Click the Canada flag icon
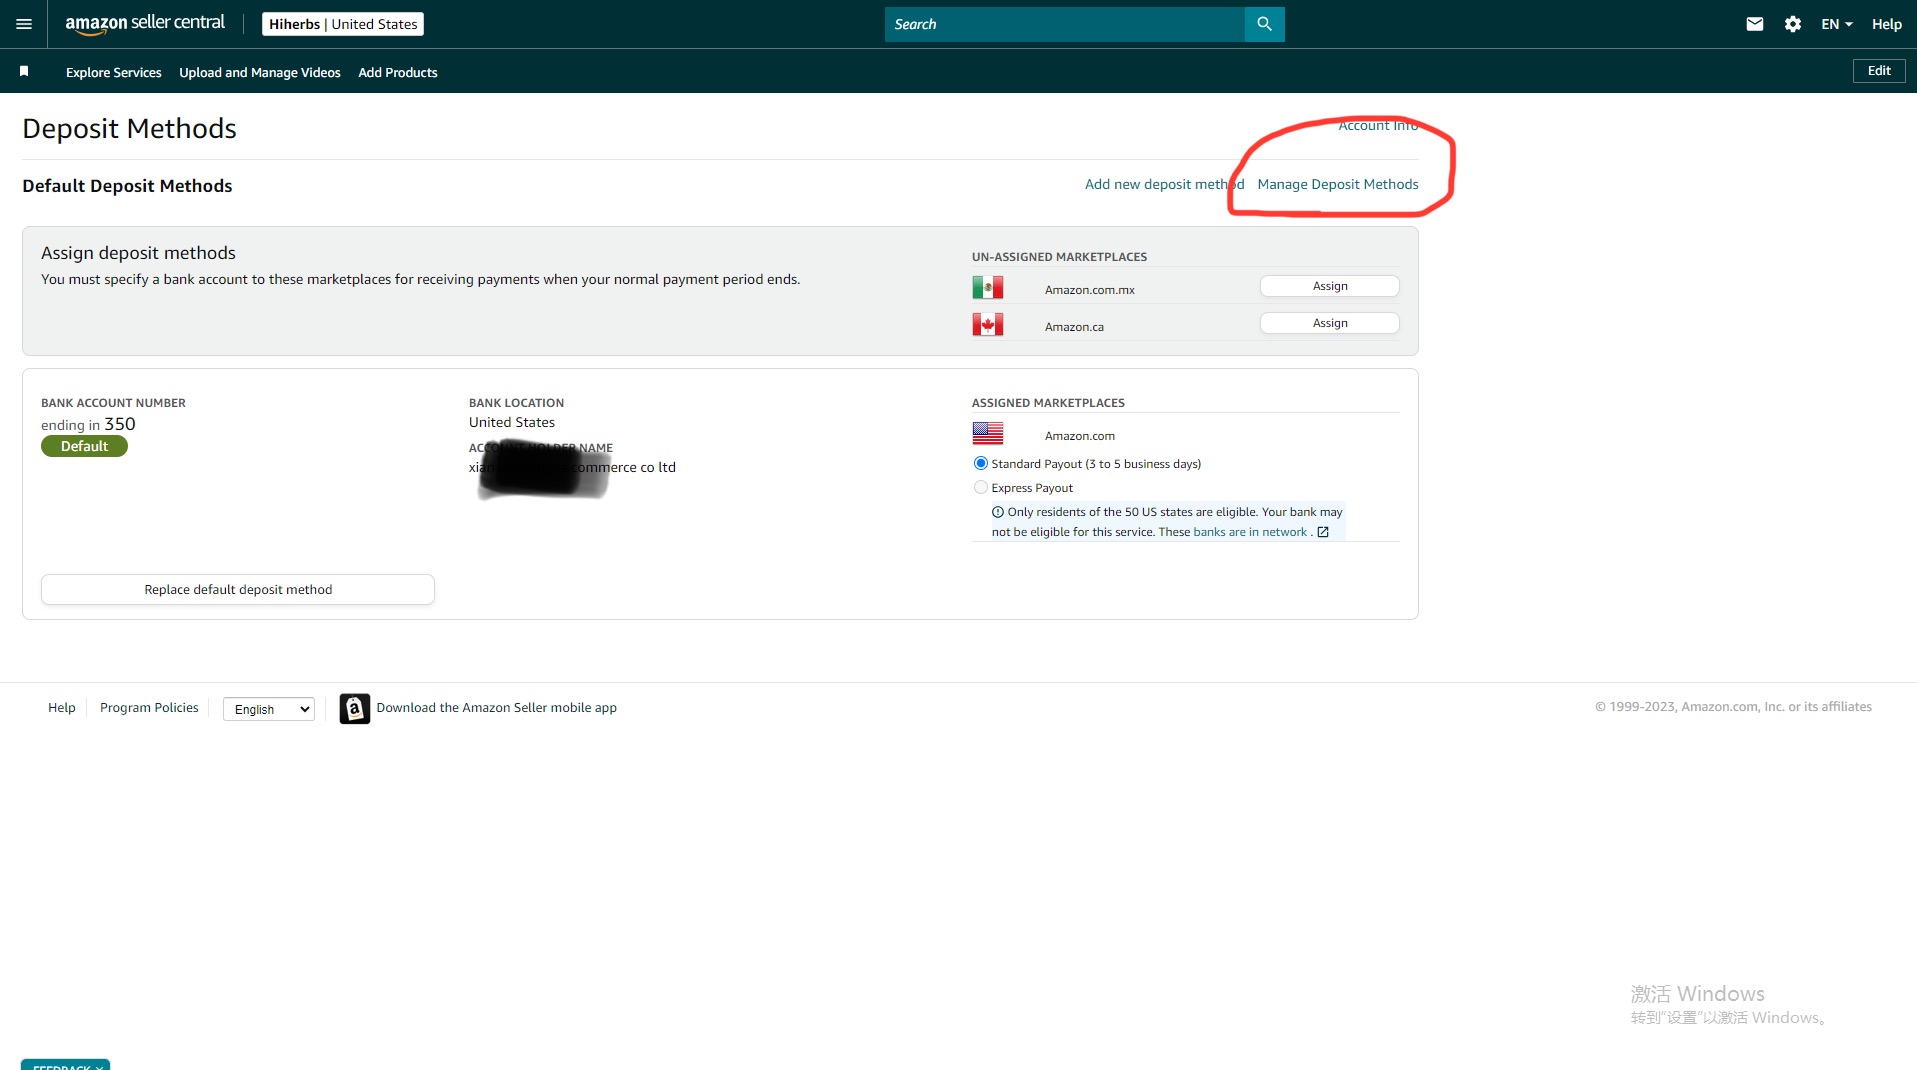The height and width of the screenshot is (1070, 1917). tap(987, 325)
